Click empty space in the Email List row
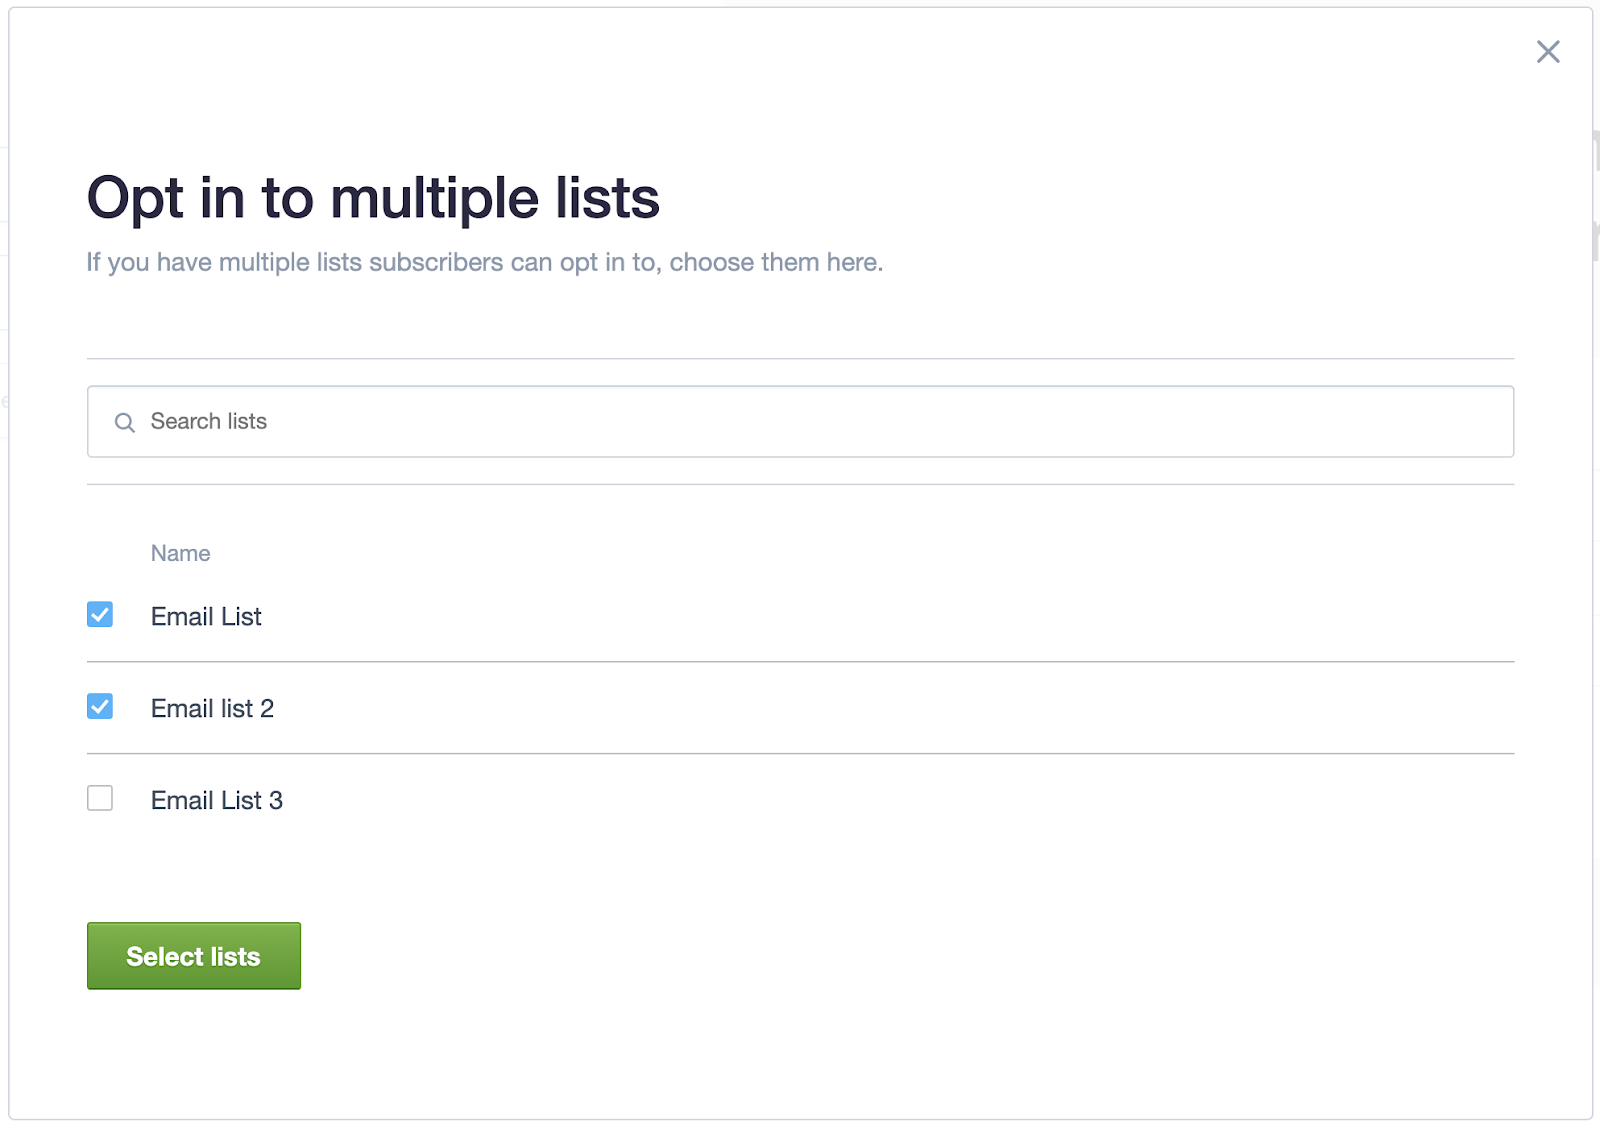The image size is (1600, 1130). (x=890, y=617)
